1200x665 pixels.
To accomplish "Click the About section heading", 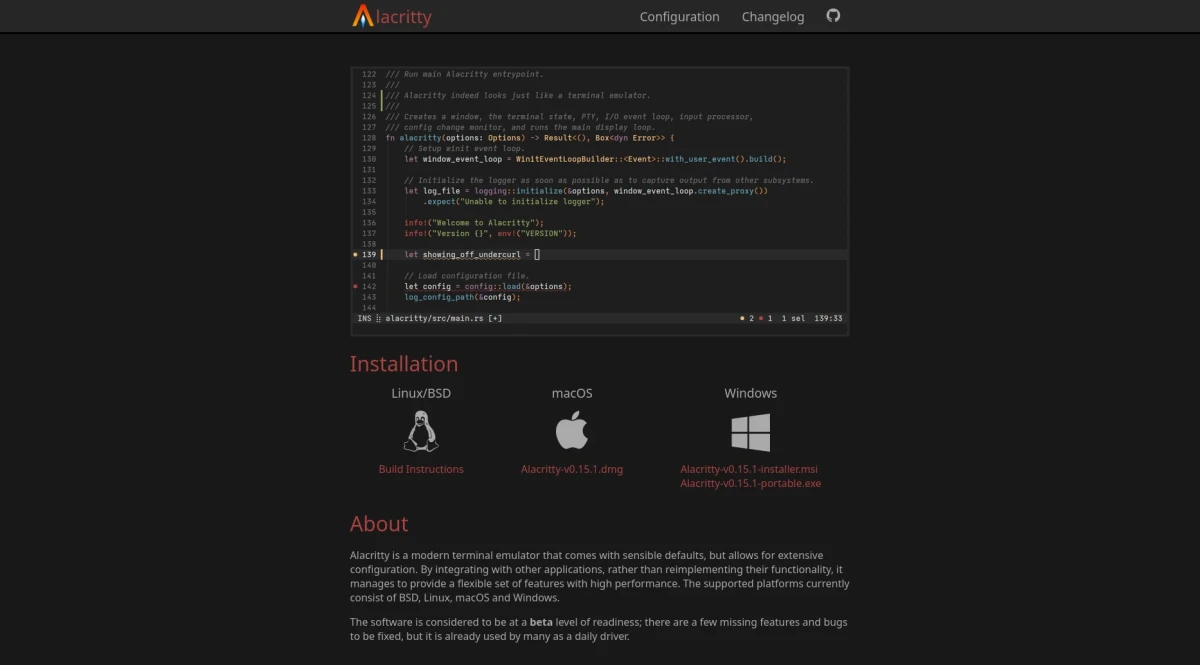I will point(379,523).
